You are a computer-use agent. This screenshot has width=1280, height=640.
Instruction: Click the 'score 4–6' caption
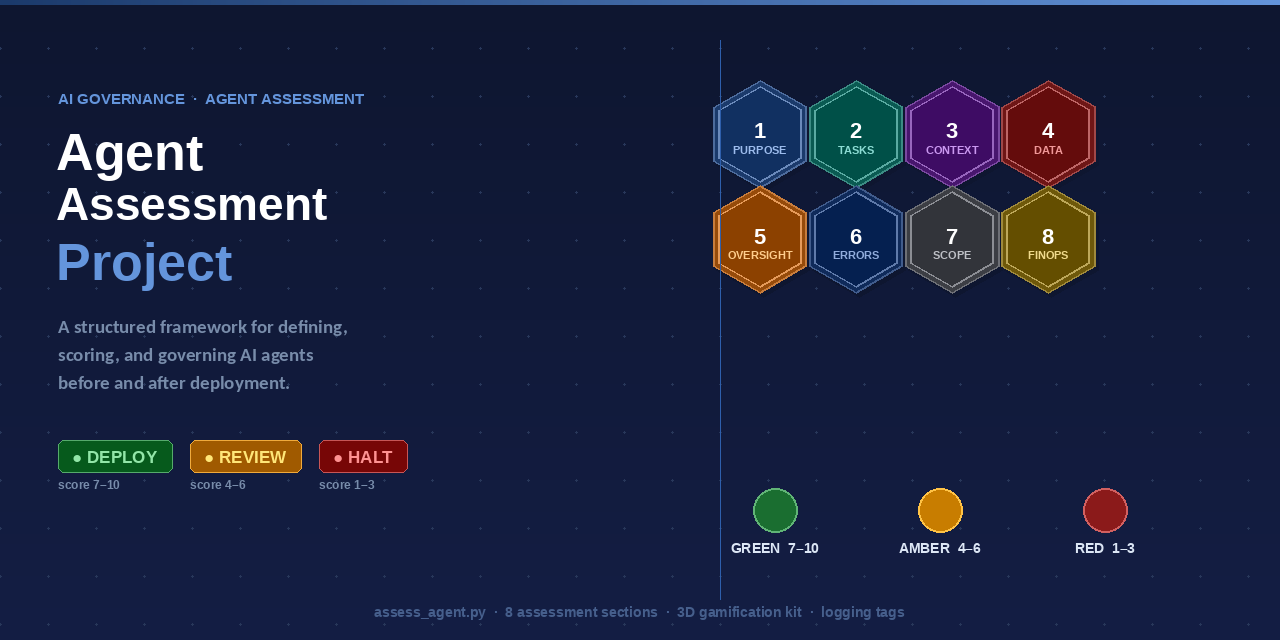[x=218, y=485]
